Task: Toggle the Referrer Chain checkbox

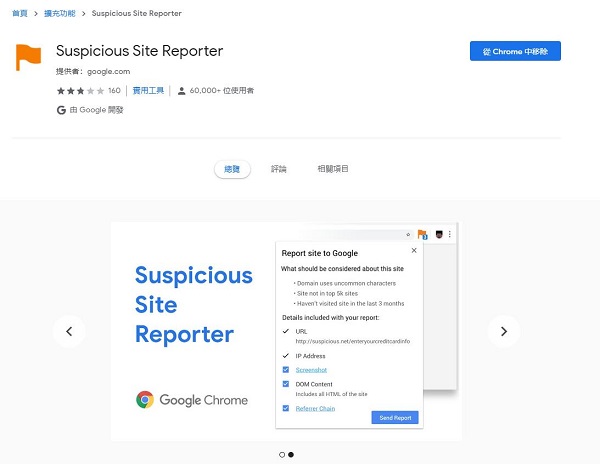Action: tap(286, 408)
